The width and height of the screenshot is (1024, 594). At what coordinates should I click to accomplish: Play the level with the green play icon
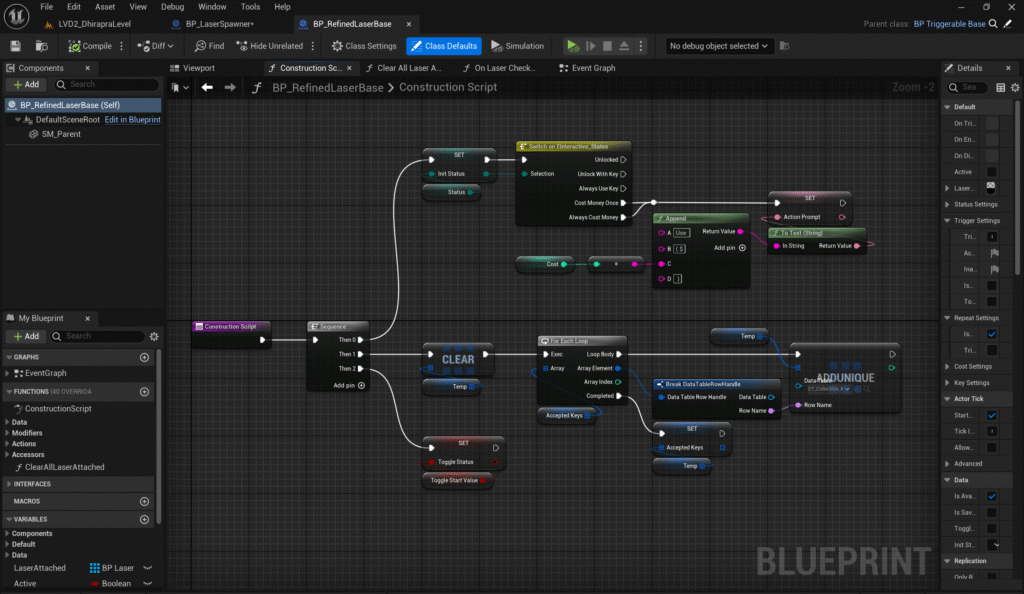(x=572, y=46)
